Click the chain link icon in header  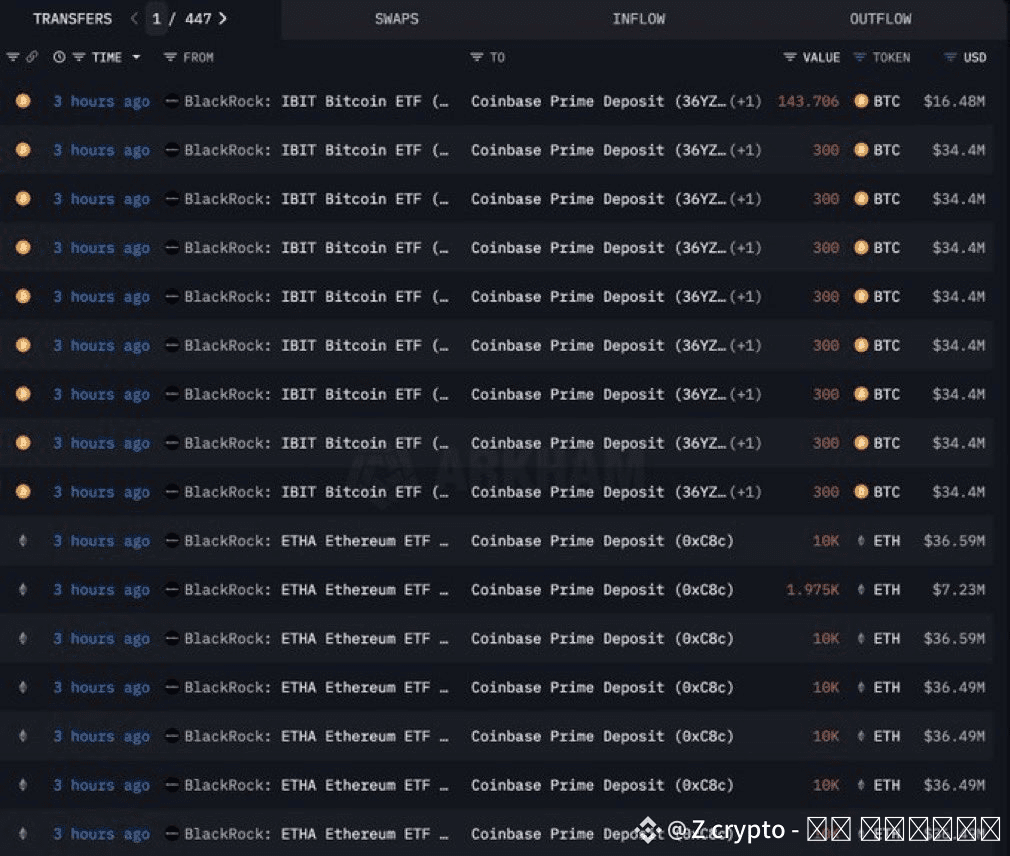32,57
